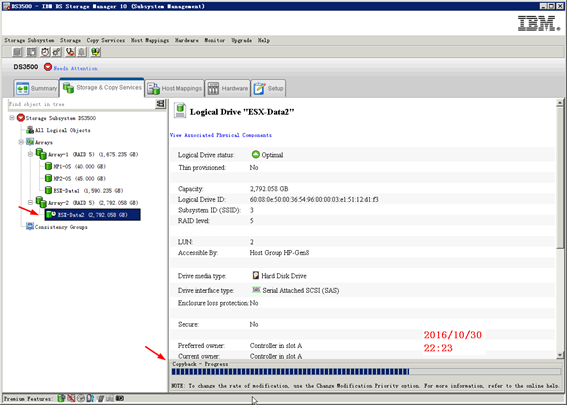Collapse the Arrays tree node

click(21, 142)
